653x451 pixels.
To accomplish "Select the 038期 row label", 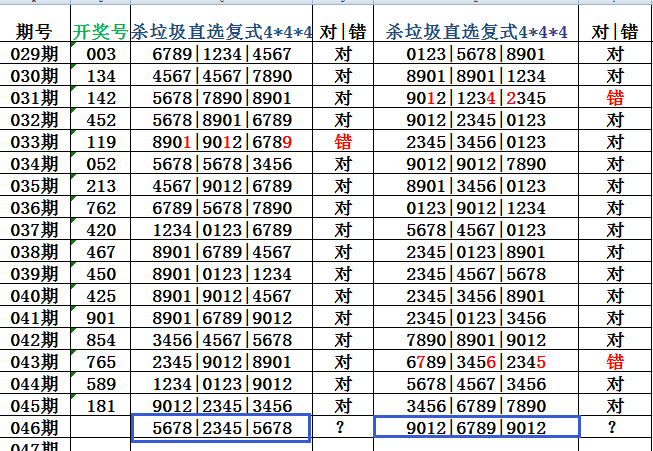I will (x=35, y=252).
